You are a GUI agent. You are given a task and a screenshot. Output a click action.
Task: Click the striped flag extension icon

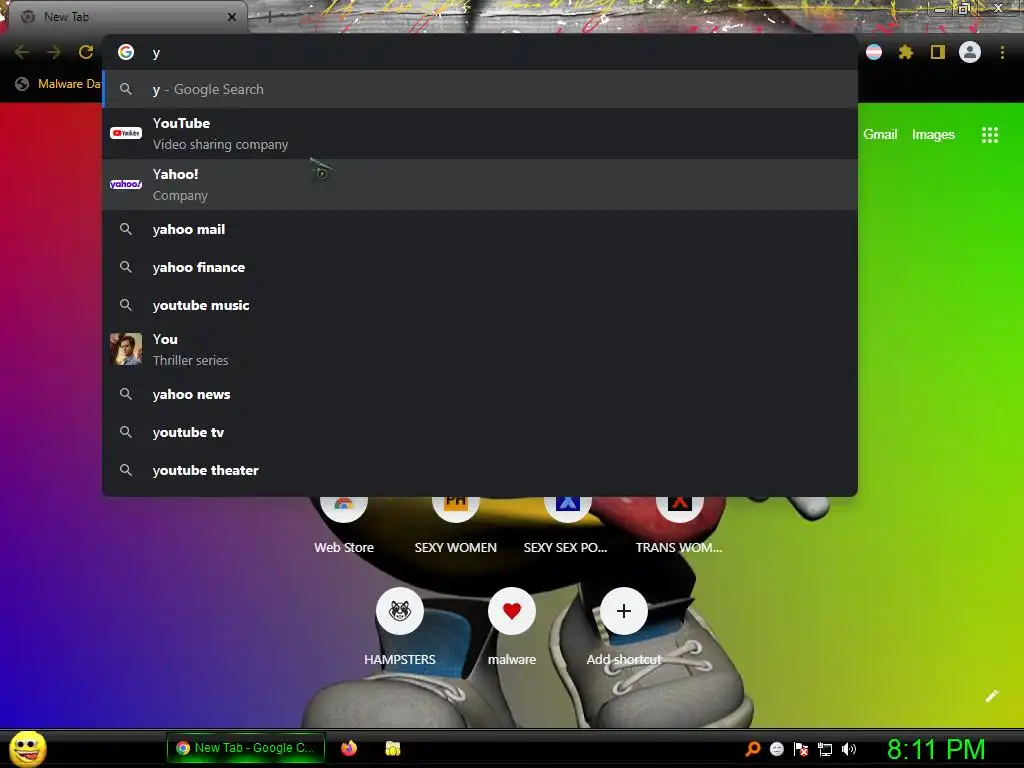click(874, 52)
